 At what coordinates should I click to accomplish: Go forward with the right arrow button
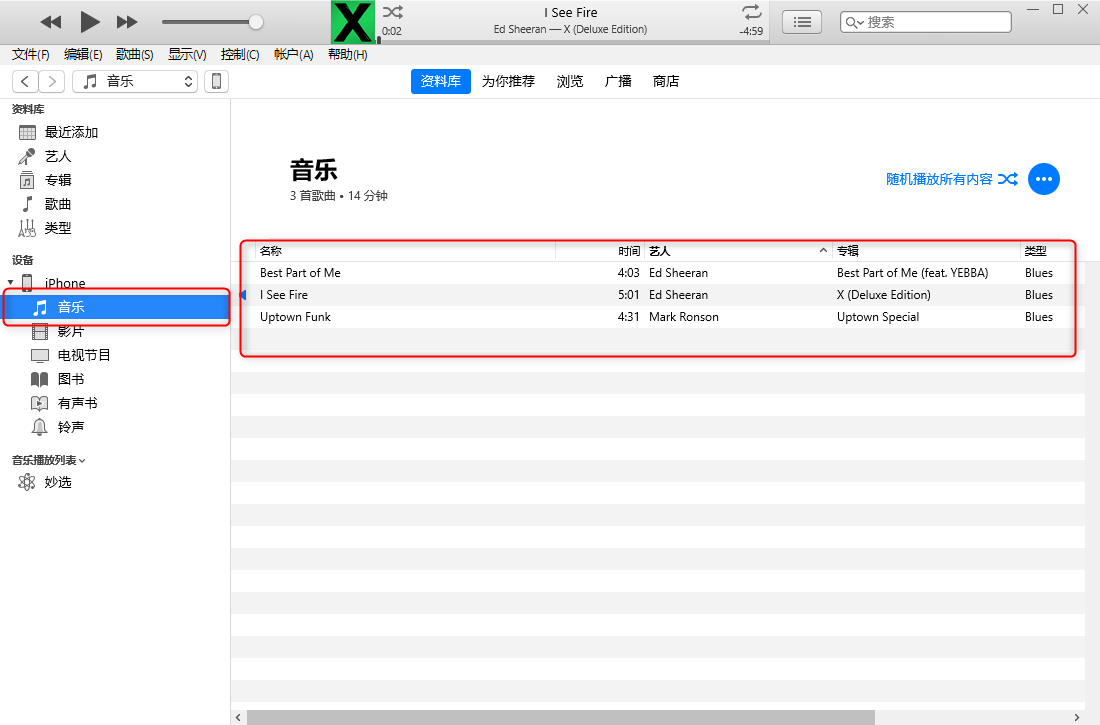tap(52, 81)
